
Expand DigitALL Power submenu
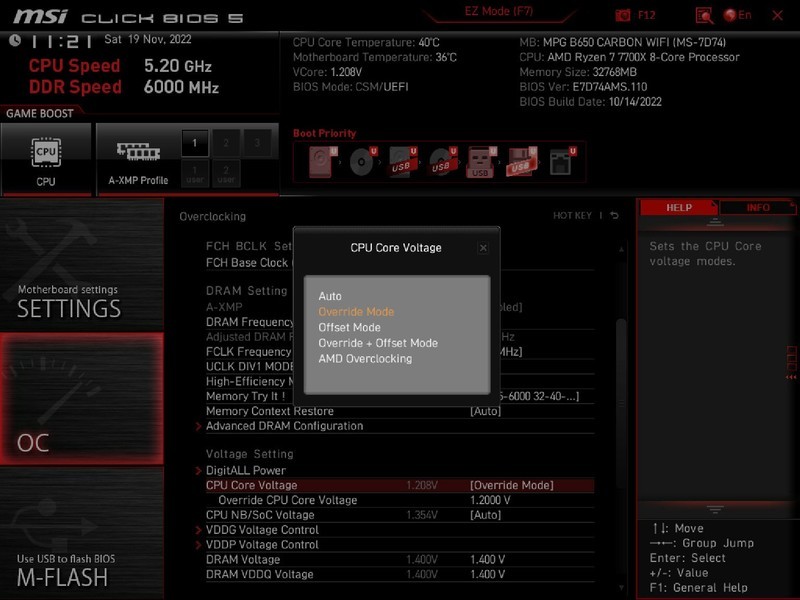(245, 470)
